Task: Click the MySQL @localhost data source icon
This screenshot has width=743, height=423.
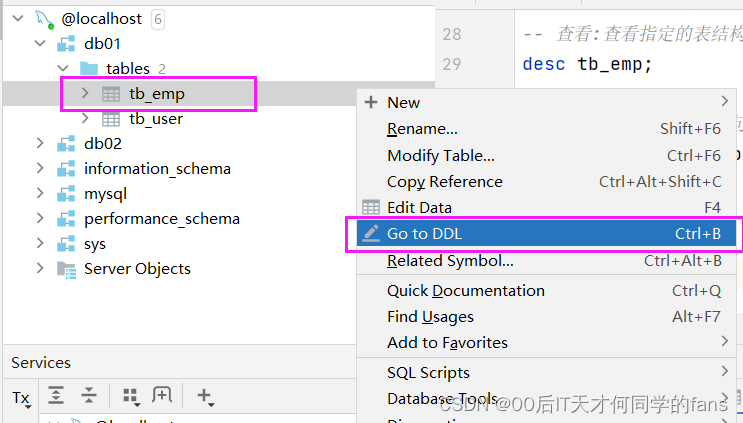Action: tap(44, 19)
